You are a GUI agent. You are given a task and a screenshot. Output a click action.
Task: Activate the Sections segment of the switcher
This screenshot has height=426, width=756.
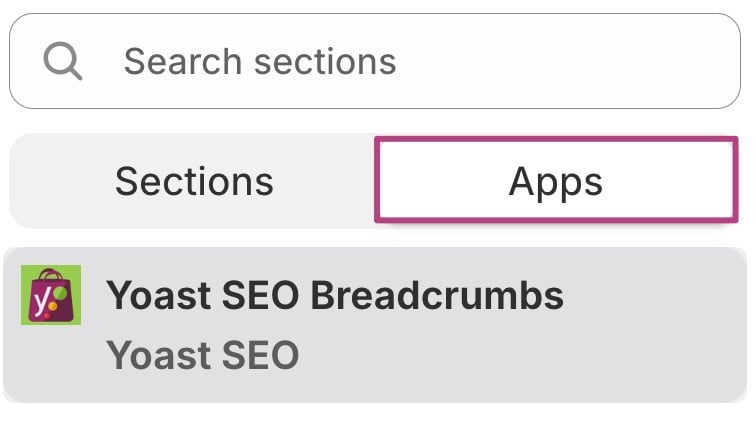(194, 182)
